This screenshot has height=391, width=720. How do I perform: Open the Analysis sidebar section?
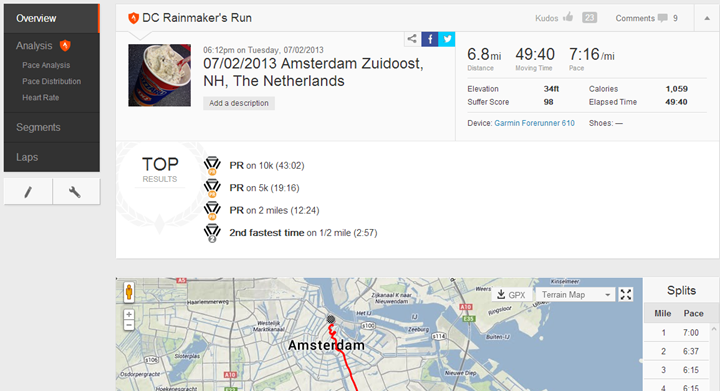34,45
